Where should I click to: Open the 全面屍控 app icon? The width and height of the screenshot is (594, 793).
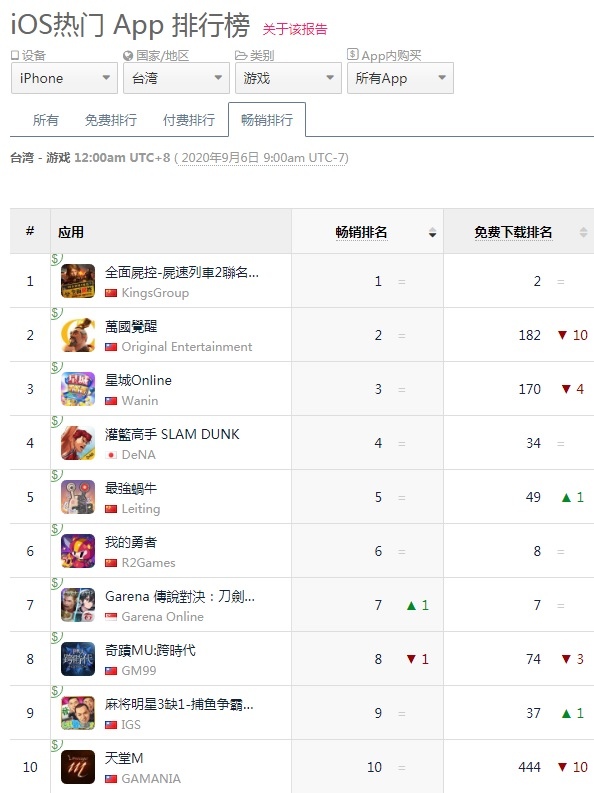78,281
